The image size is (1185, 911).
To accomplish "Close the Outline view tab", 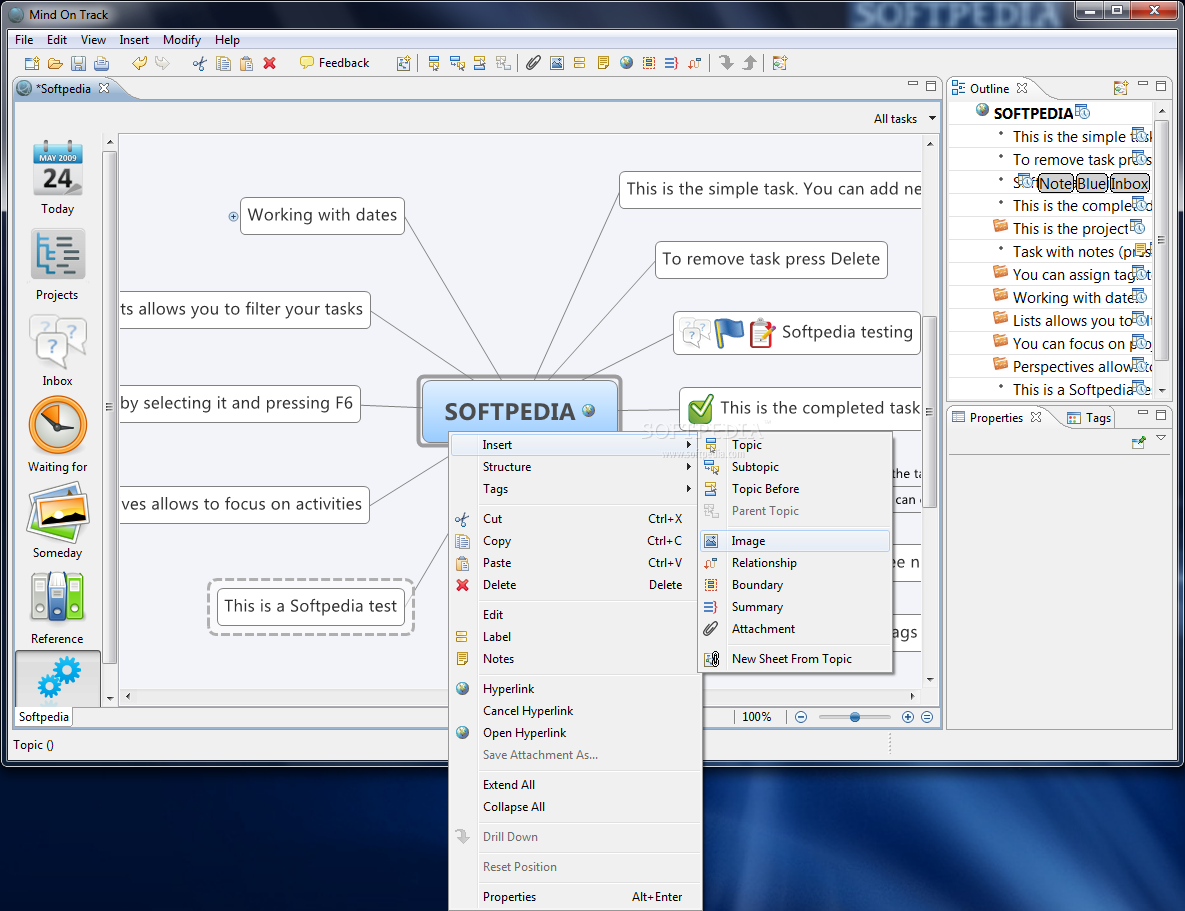I will (1022, 88).
